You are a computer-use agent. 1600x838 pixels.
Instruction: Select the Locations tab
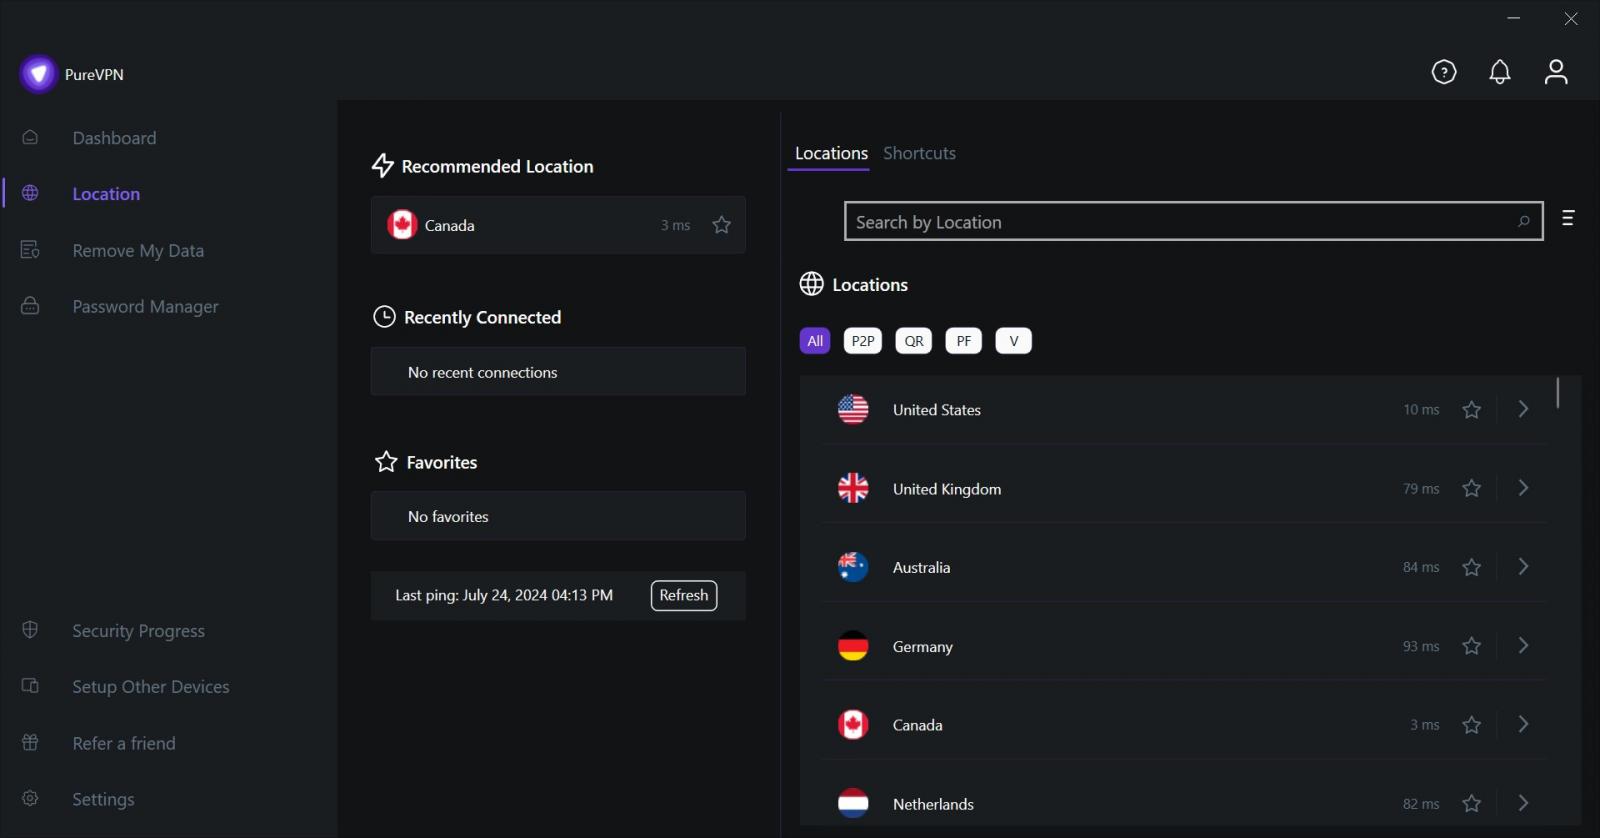tap(830, 153)
